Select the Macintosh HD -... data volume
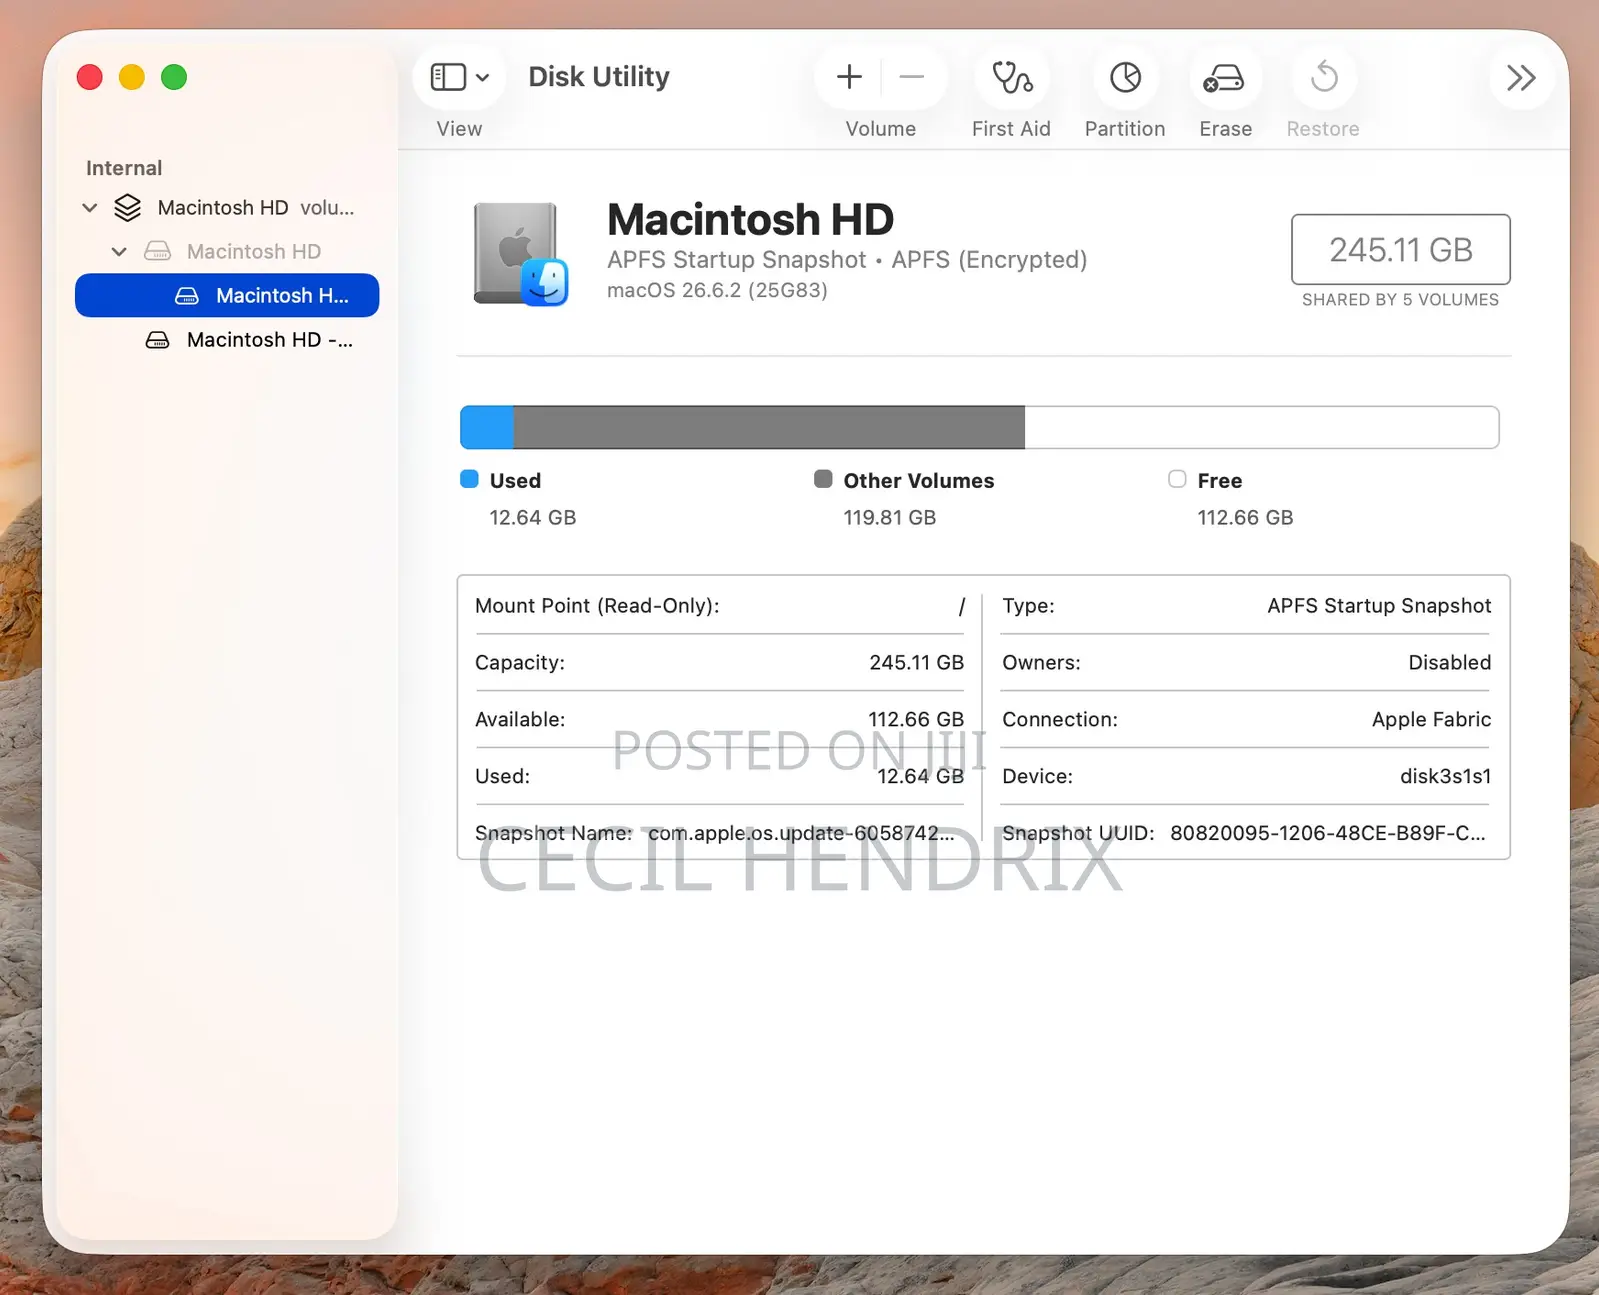This screenshot has height=1295, width=1599. (x=227, y=340)
